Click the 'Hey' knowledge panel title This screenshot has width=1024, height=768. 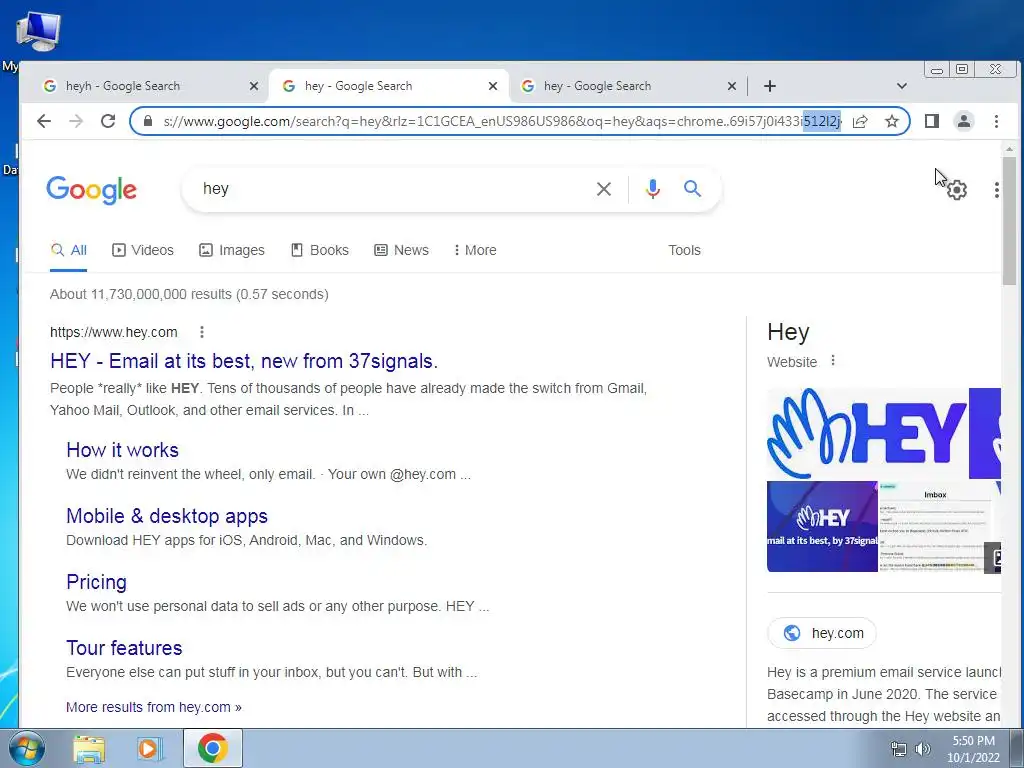pos(788,332)
